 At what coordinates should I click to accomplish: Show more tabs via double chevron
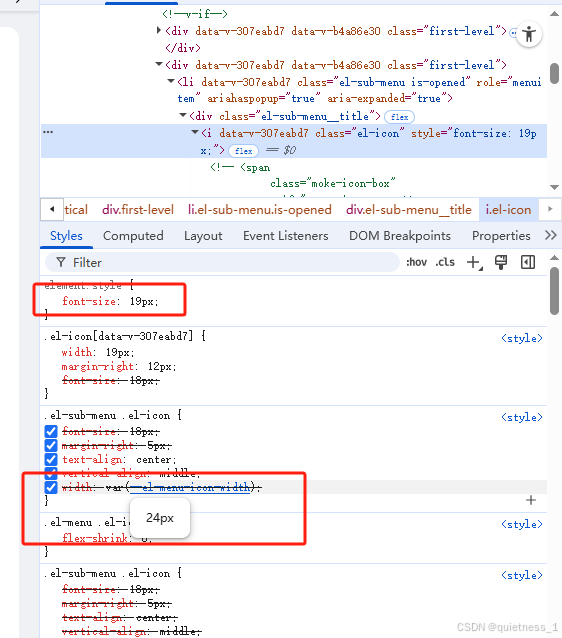pos(550,235)
